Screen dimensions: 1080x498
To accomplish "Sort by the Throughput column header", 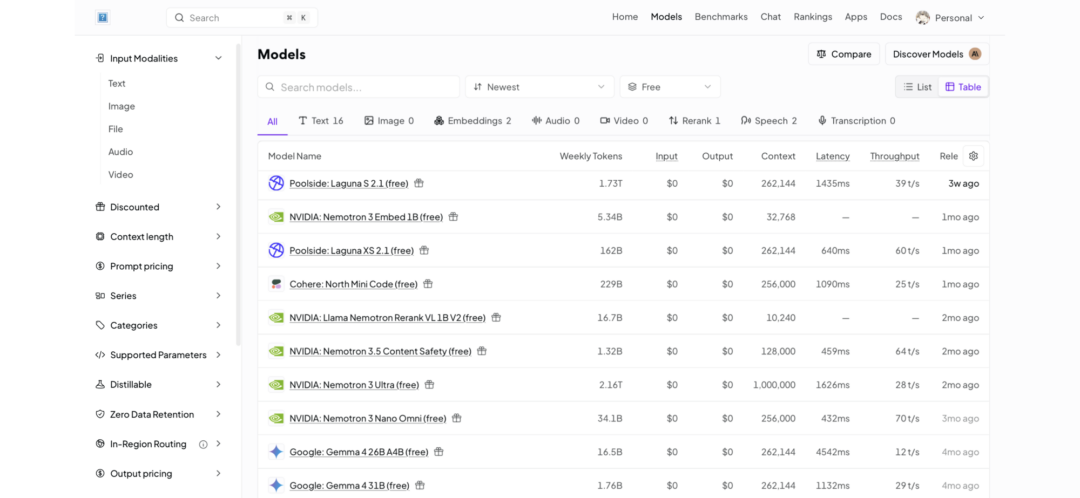I will pyautogui.click(x=895, y=156).
